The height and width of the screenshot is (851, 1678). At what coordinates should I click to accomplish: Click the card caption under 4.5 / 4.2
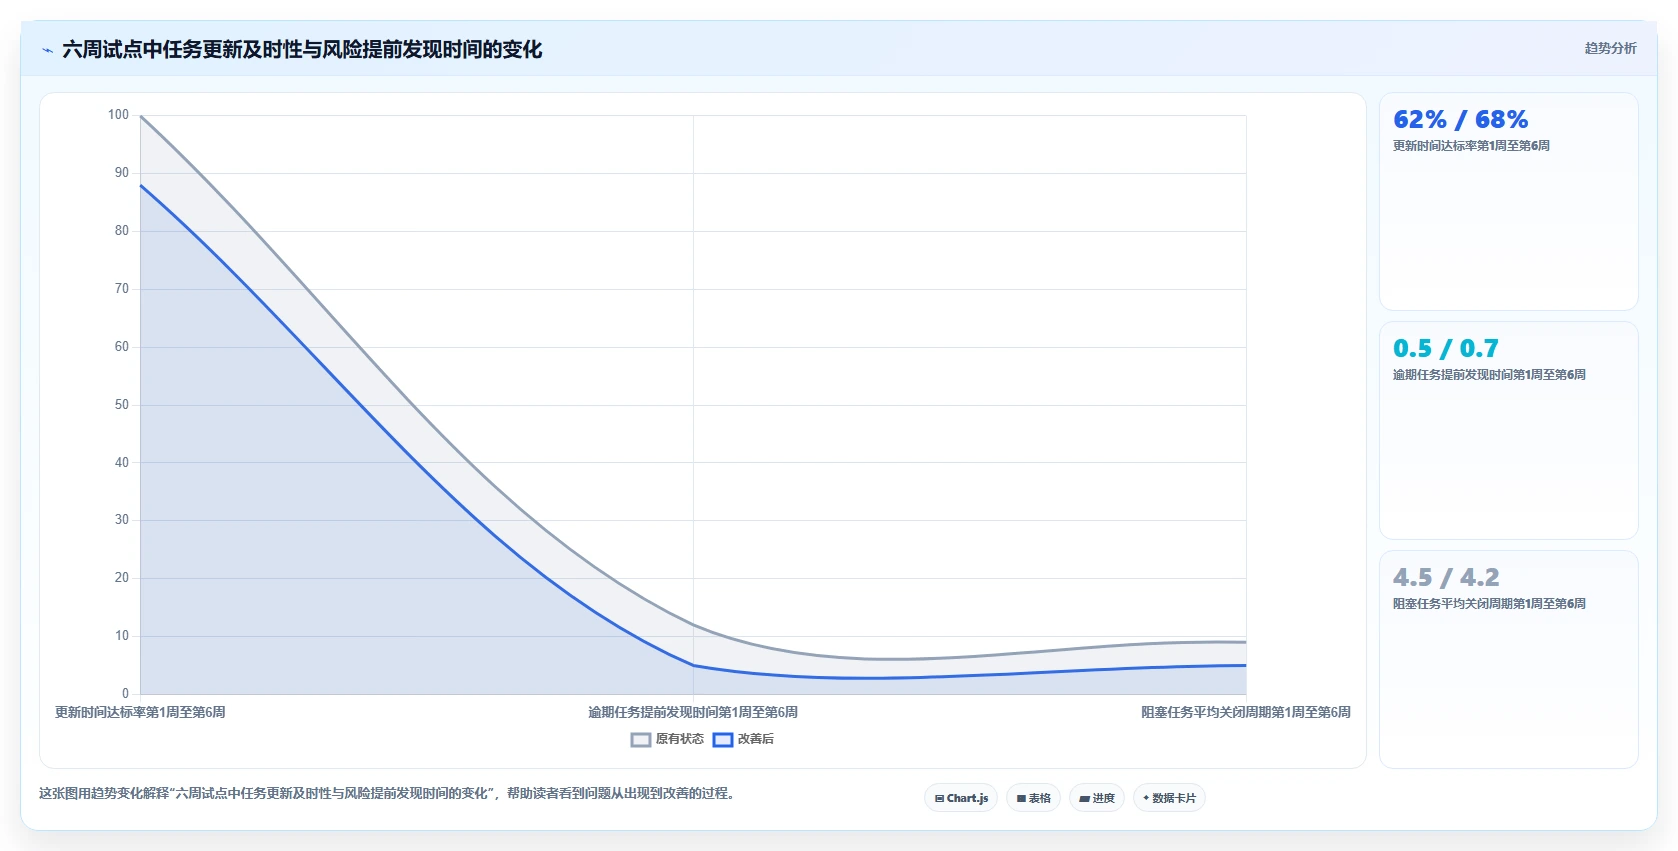(1489, 604)
